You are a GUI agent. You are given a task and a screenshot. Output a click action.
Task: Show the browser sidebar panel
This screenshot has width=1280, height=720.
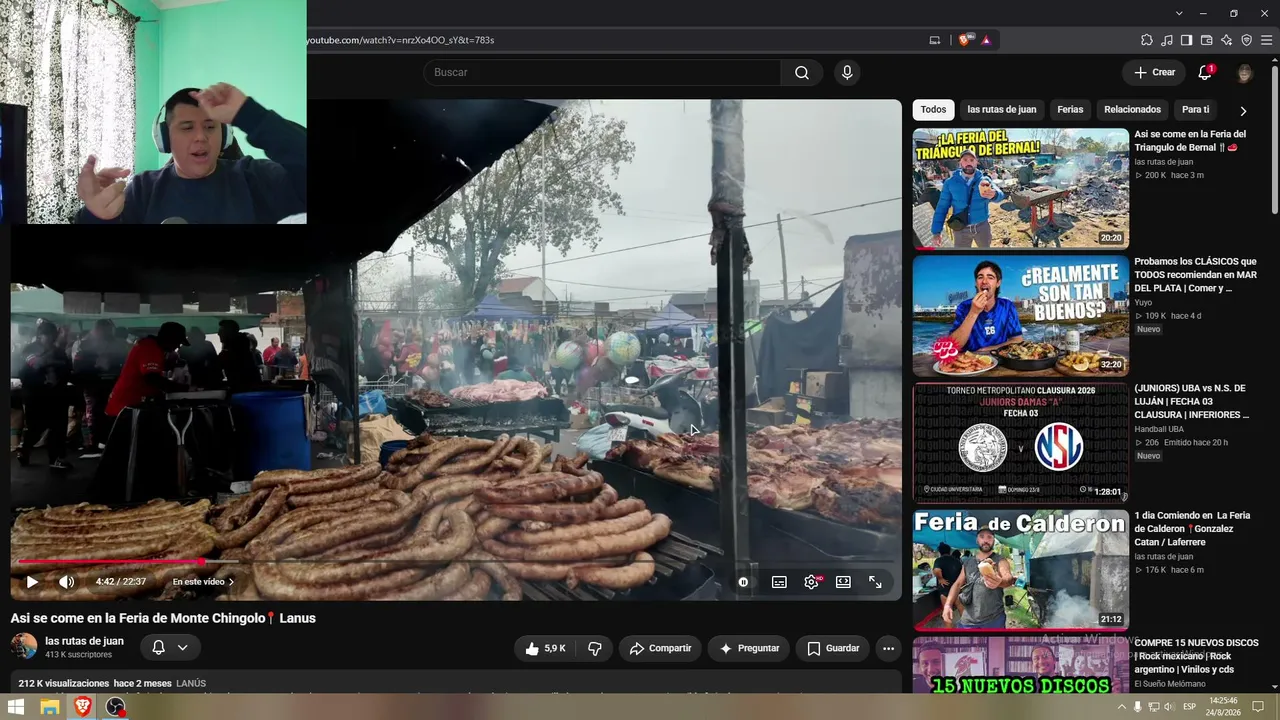1186,40
